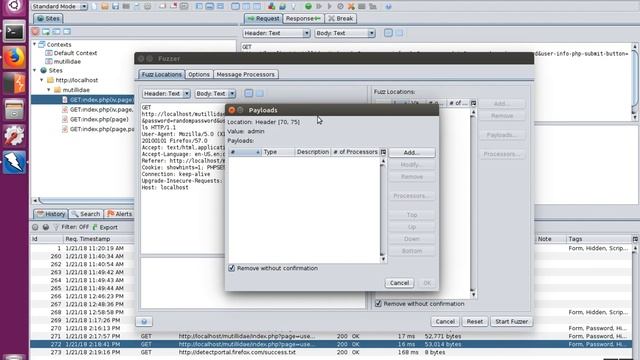The image size is (640, 360).
Task: Click the OWASP ZAP lightning dock icon
Action: click(x=14, y=162)
